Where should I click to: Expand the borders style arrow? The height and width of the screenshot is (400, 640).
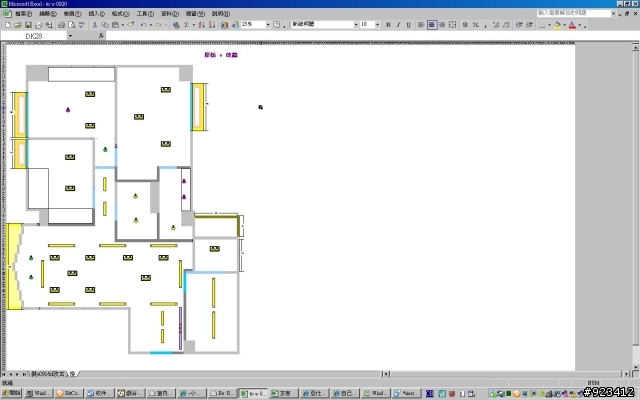[x=549, y=25]
